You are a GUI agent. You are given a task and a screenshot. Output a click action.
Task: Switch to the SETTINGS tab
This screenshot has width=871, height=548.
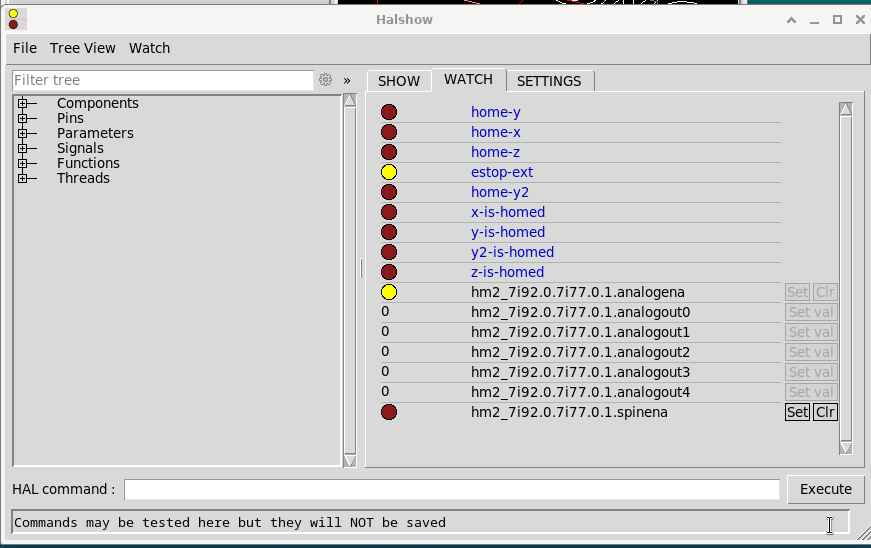pos(549,81)
